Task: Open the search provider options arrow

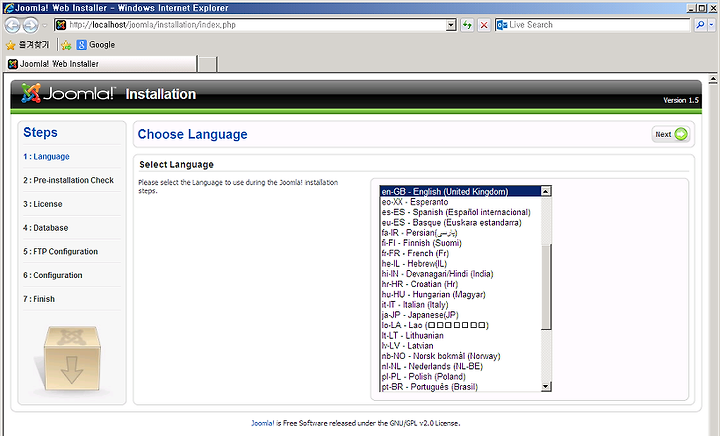Action: [x=712, y=25]
